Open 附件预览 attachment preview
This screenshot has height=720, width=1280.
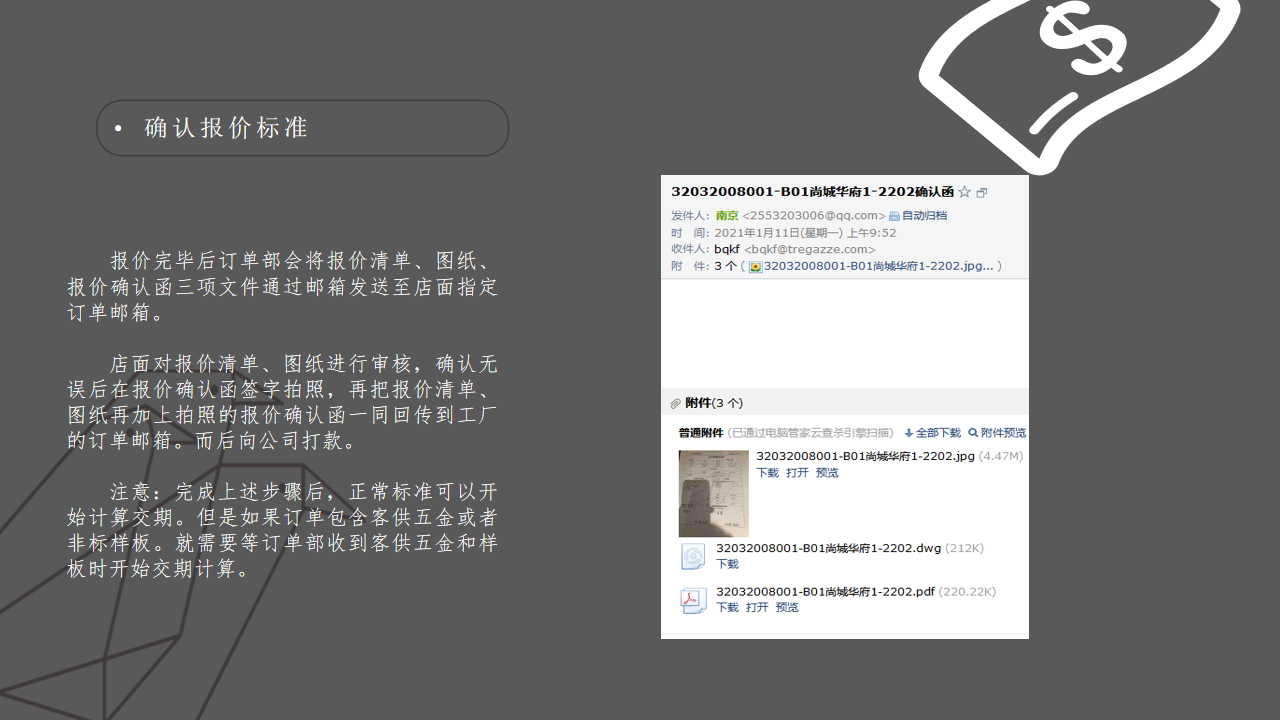tap(997, 433)
